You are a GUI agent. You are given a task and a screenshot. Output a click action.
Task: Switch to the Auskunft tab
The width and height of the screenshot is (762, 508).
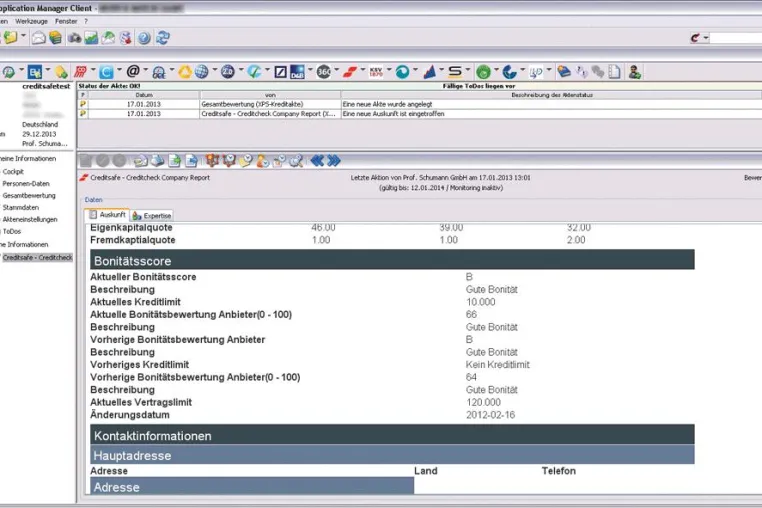[x=107, y=214]
